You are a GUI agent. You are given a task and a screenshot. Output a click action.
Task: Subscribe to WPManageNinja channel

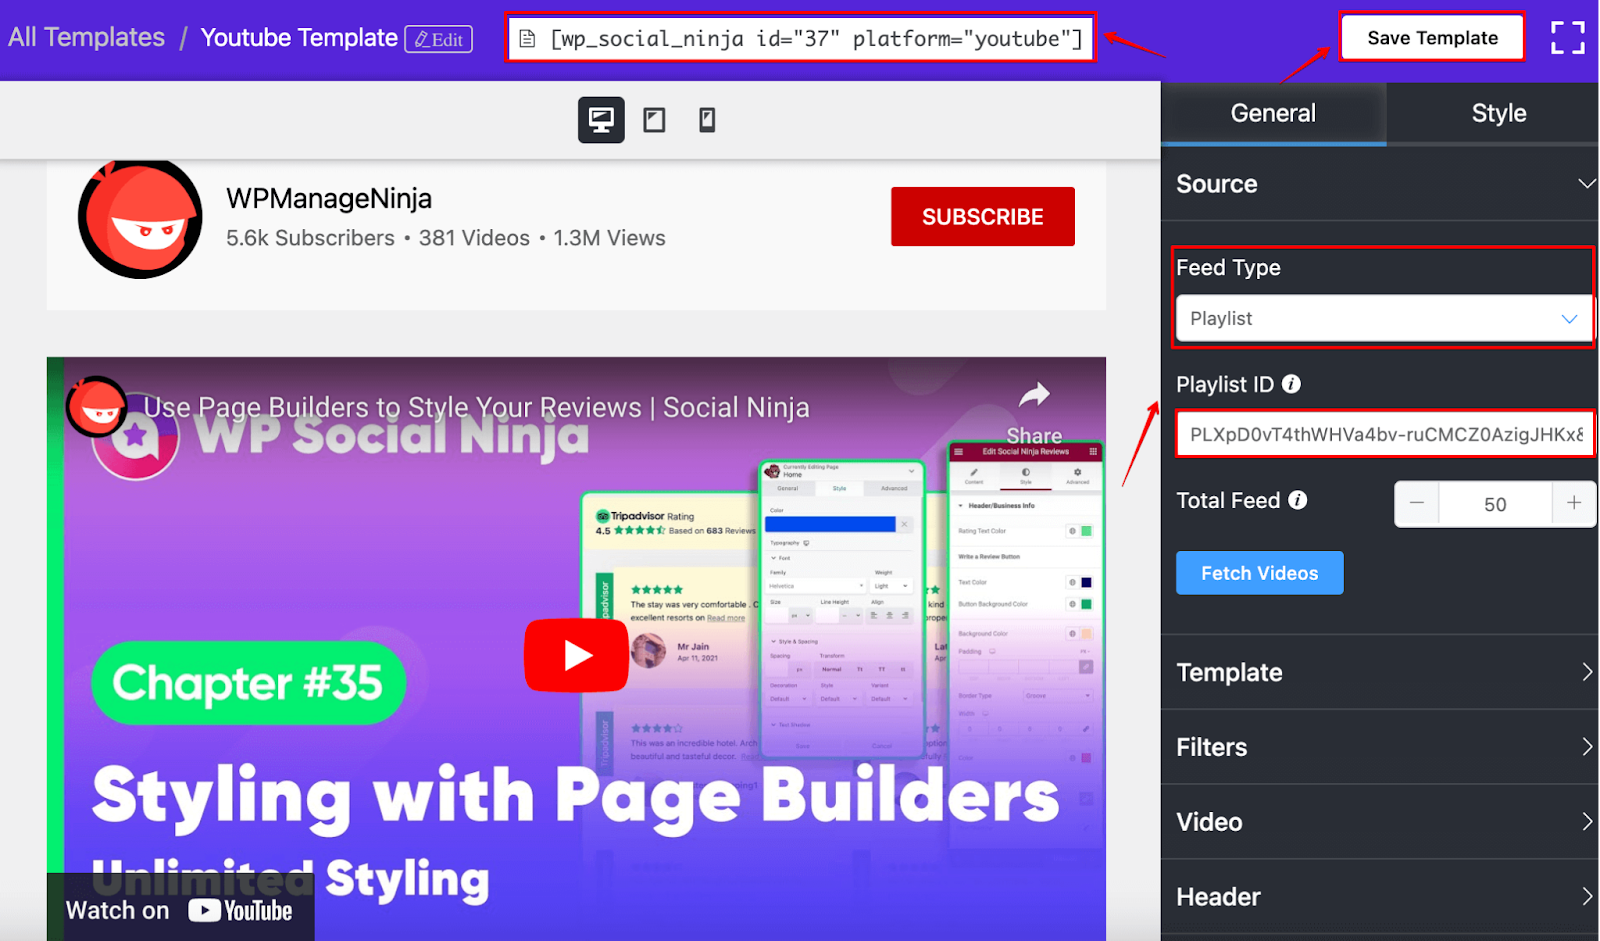(x=982, y=217)
